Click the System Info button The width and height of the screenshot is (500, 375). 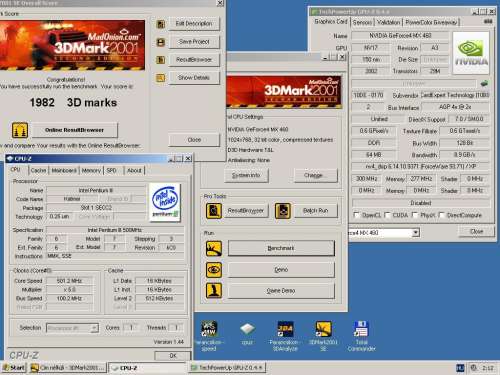pyautogui.click(x=246, y=175)
